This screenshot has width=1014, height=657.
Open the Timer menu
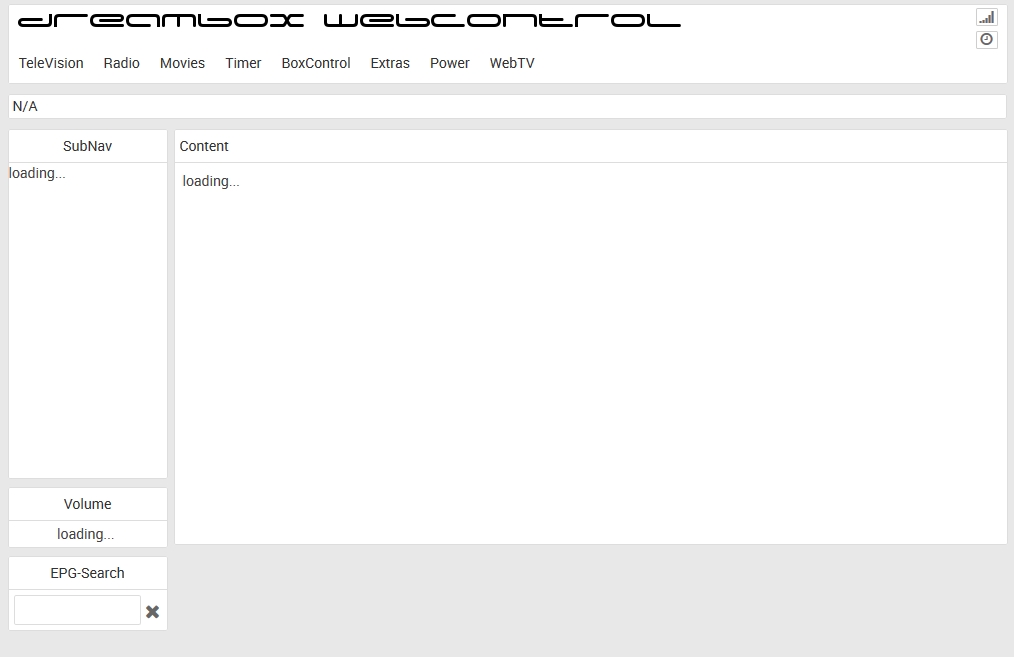(x=243, y=63)
